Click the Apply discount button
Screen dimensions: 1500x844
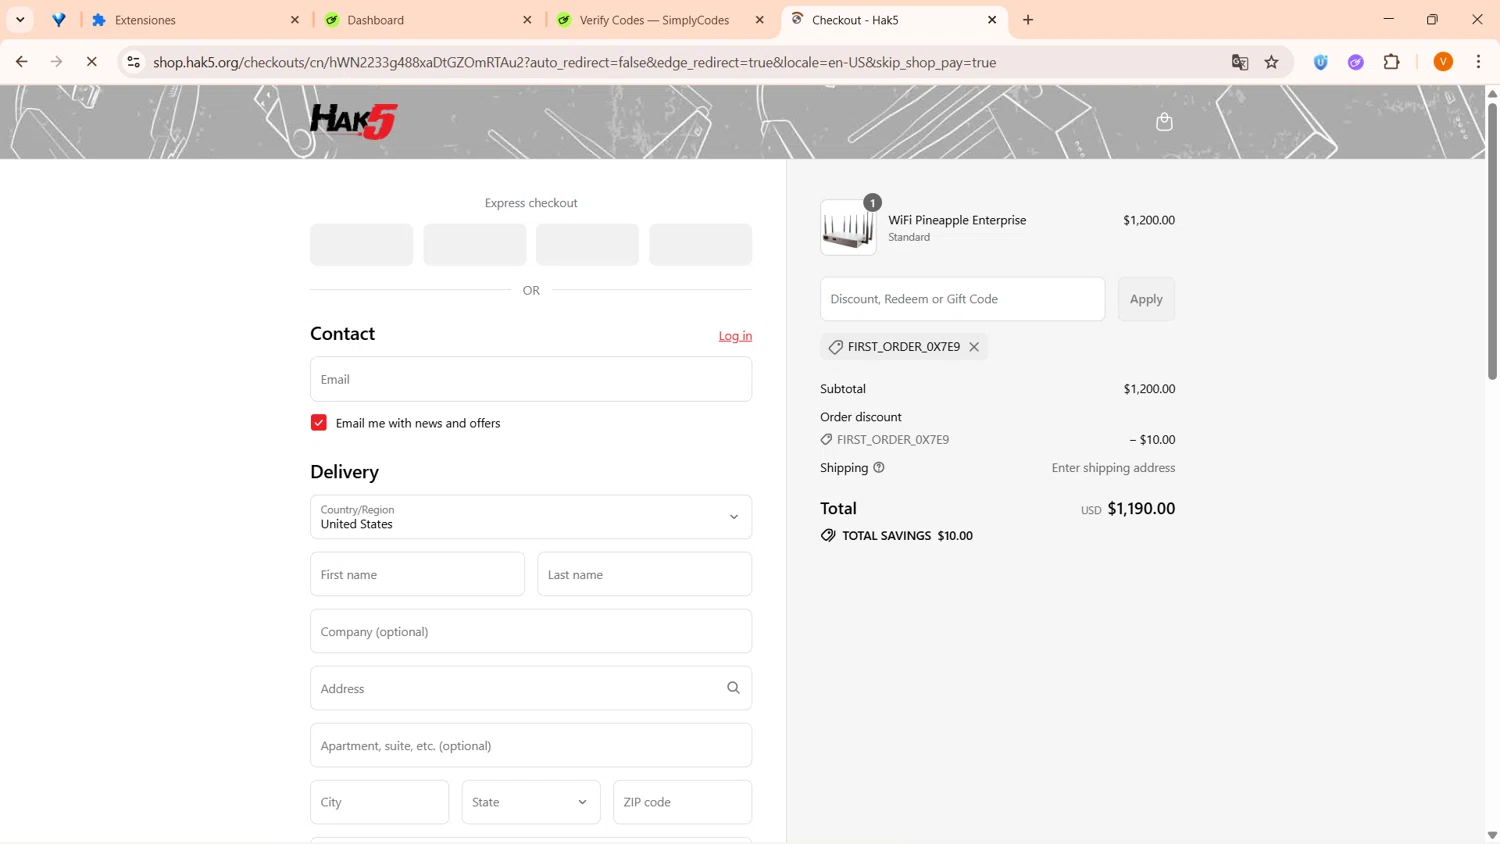tap(1146, 299)
